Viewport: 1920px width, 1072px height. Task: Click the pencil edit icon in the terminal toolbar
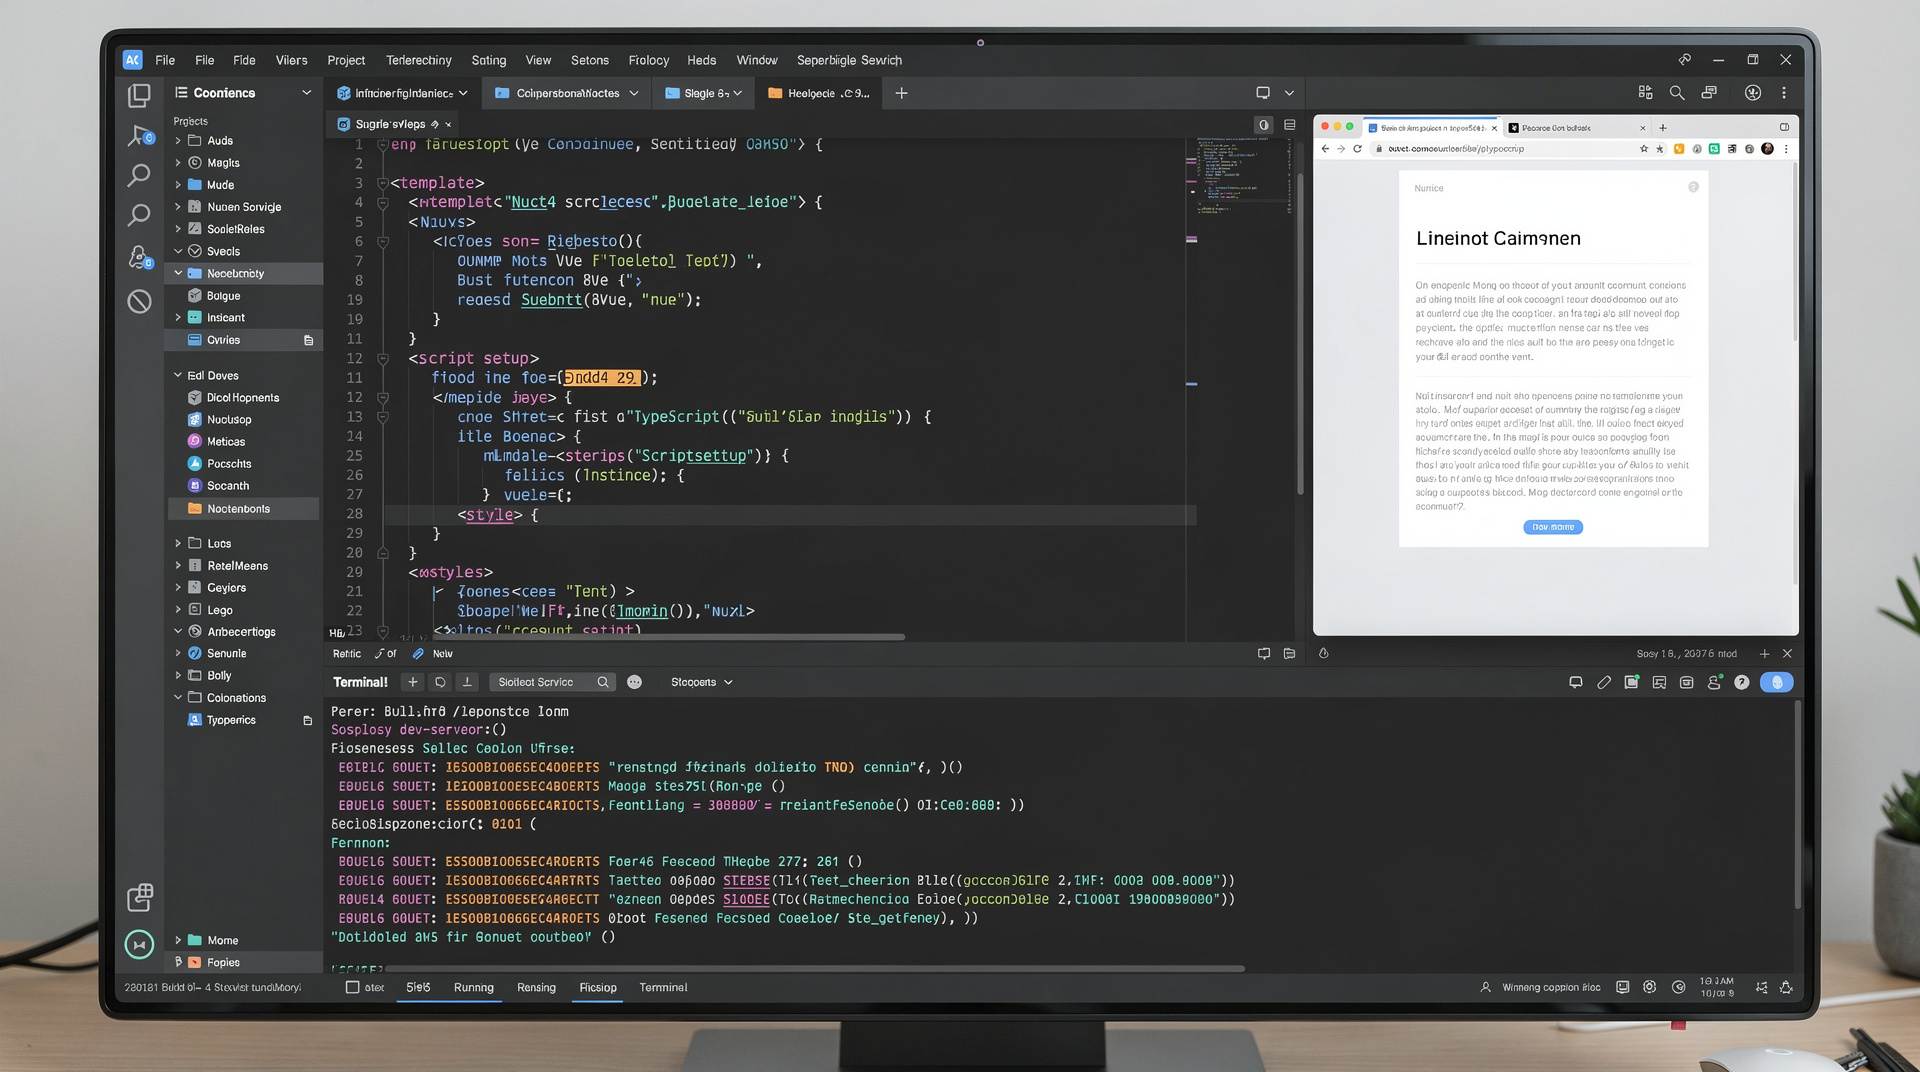click(x=1604, y=682)
